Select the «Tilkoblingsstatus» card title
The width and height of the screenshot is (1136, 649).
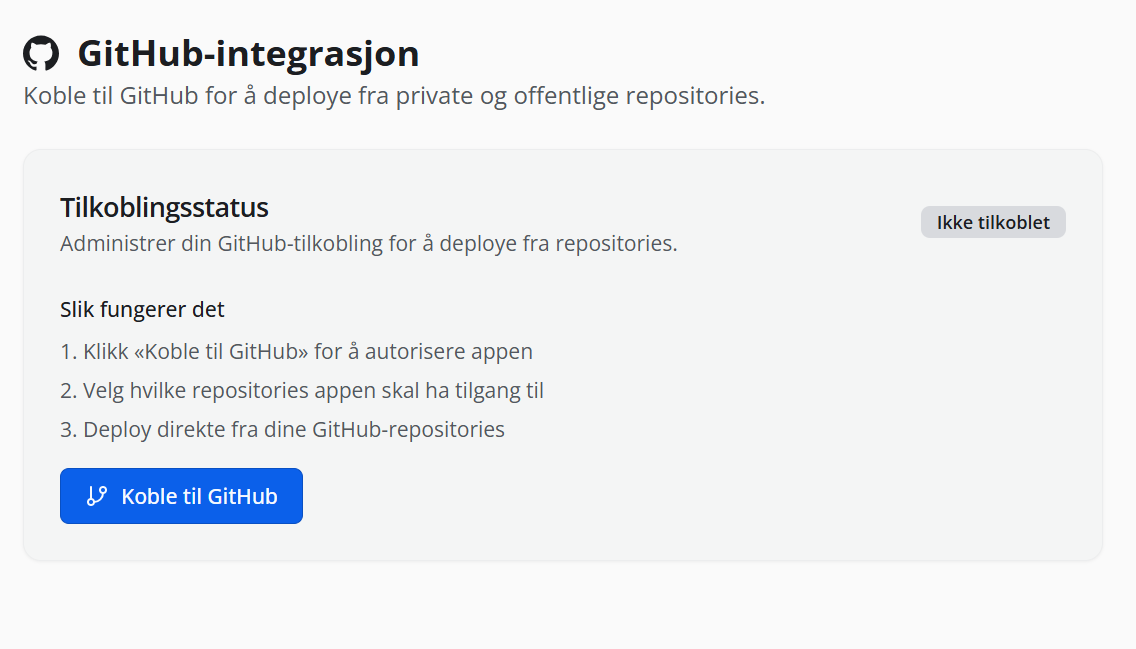point(164,208)
